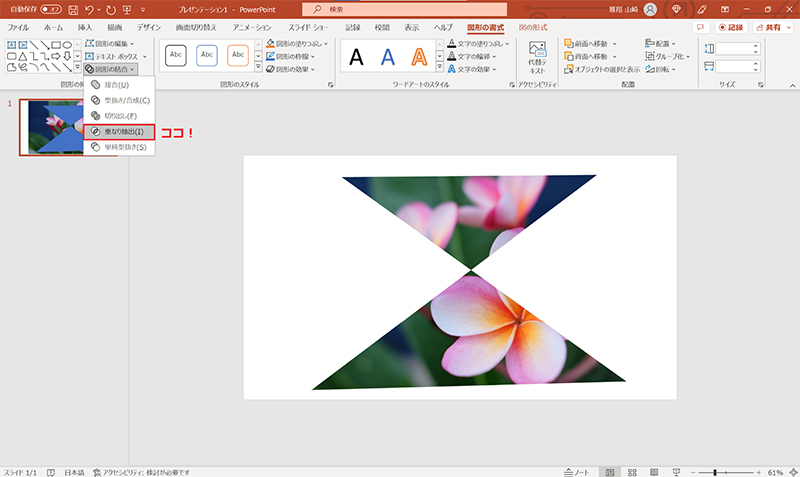
Task: Select the orange outlined WordArt A style
Action: tap(419, 57)
